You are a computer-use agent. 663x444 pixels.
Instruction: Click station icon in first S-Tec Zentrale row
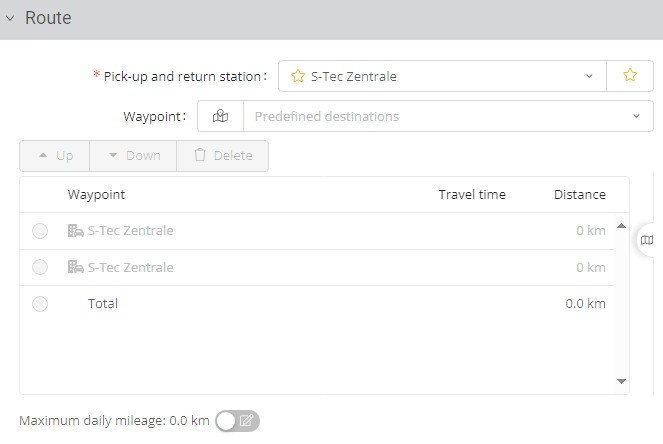click(x=75, y=231)
